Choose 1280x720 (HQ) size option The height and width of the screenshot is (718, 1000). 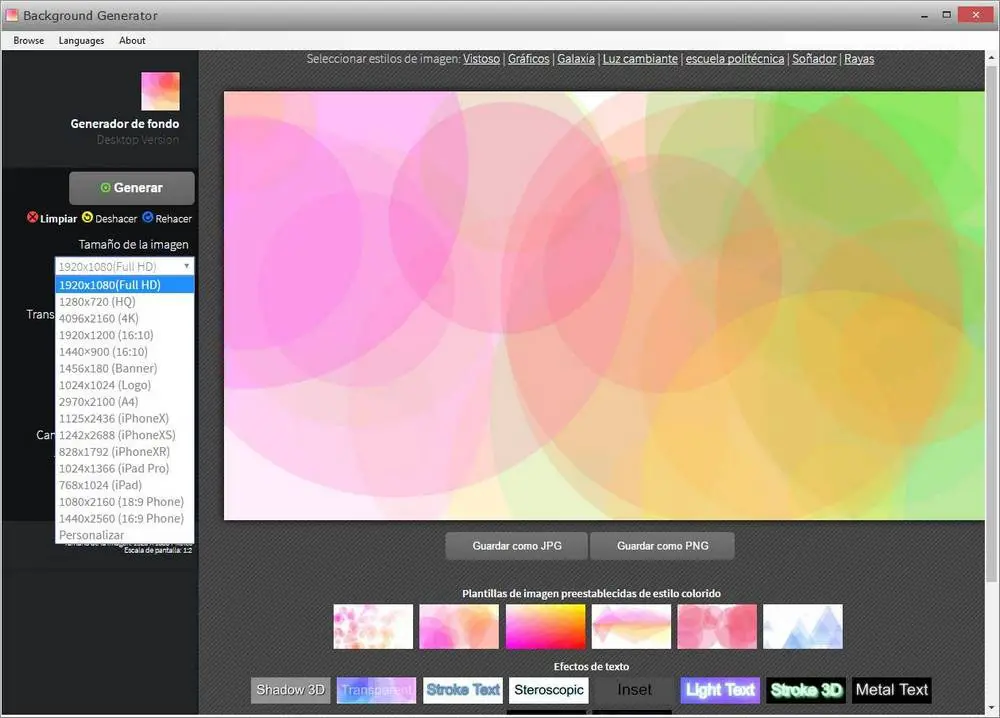[x=124, y=302]
